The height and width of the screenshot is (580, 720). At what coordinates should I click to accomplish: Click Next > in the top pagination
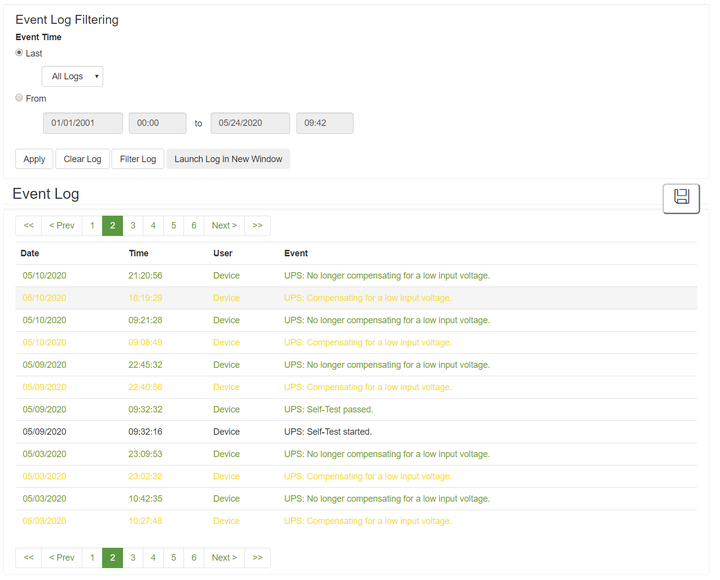pos(225,225)
